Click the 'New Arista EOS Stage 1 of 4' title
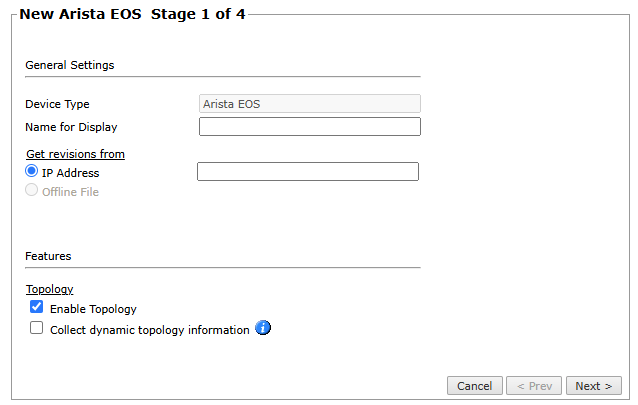 [x=132, y=15]
